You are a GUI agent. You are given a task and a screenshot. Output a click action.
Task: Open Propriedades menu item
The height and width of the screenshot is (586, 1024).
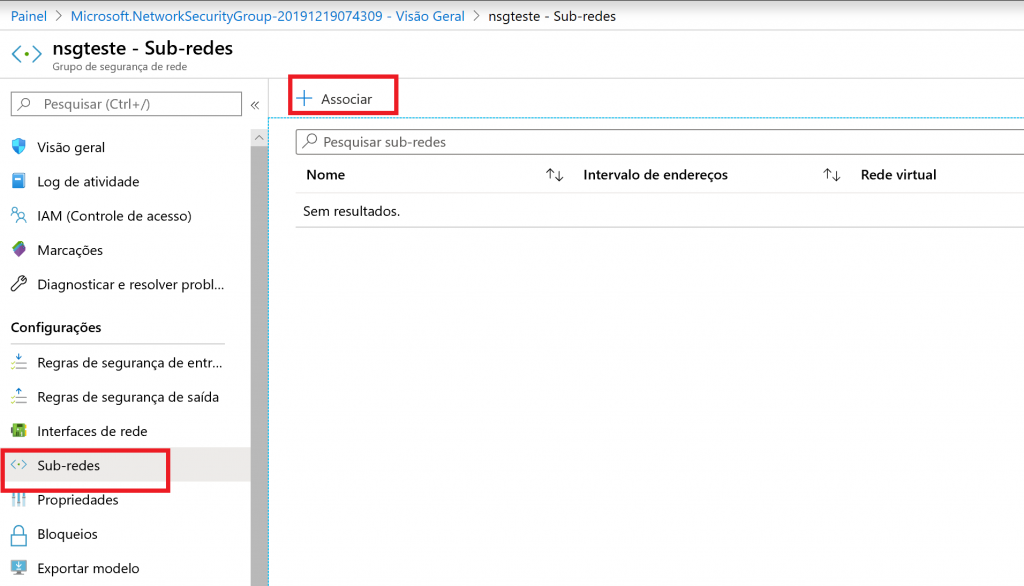tap(78, 500)
